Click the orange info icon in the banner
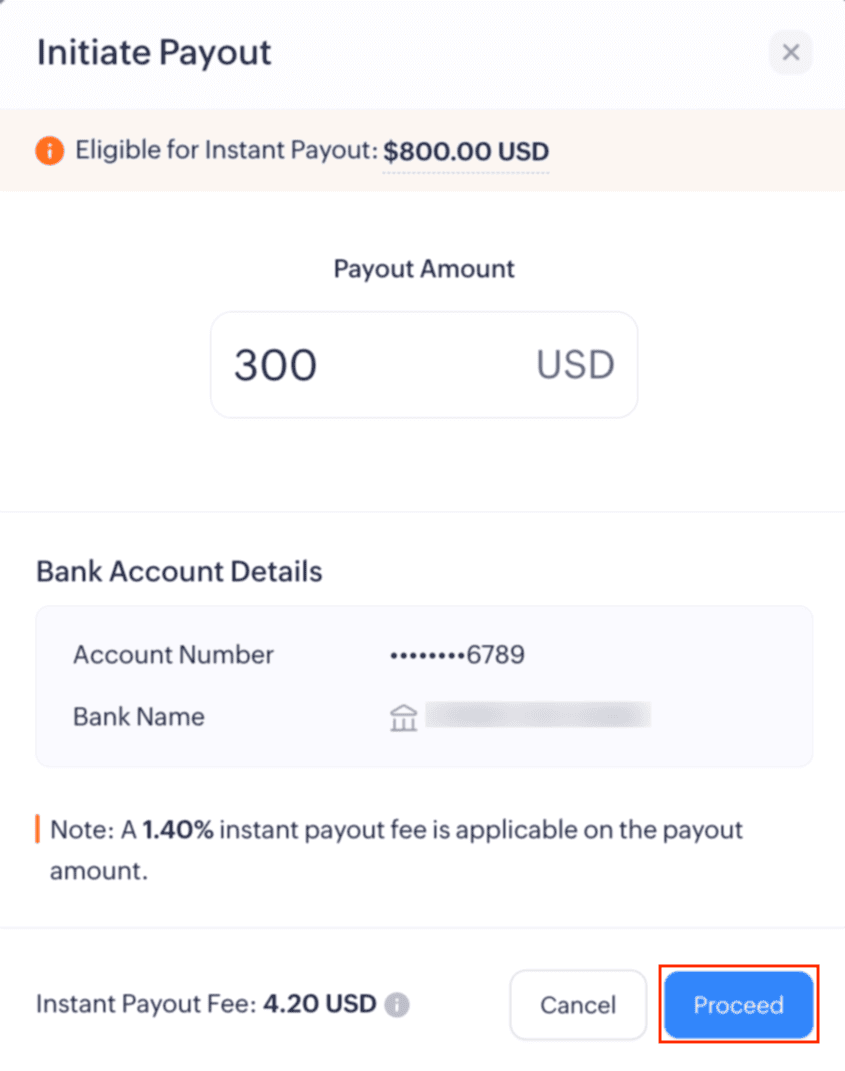Viewport: 845px width, 1071px height. [x=49, y=151]
